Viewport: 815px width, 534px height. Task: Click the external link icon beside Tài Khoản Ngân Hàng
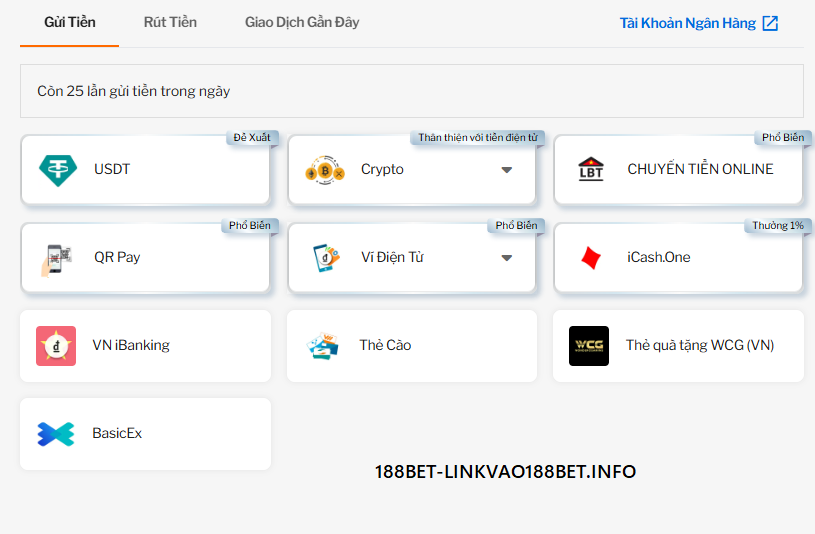[770, 23]
